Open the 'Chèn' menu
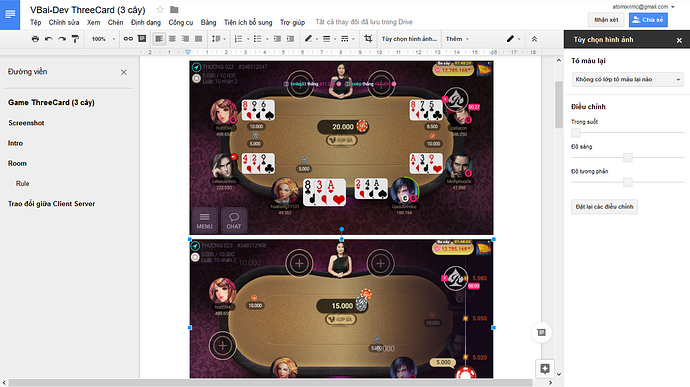690x387 pixels. point(115,22)
